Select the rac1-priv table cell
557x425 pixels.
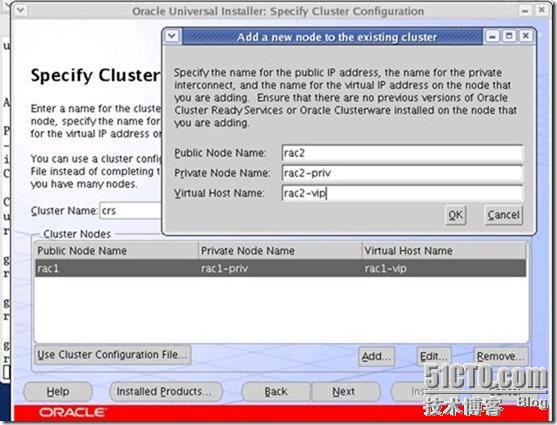click(x=280, y=268)
